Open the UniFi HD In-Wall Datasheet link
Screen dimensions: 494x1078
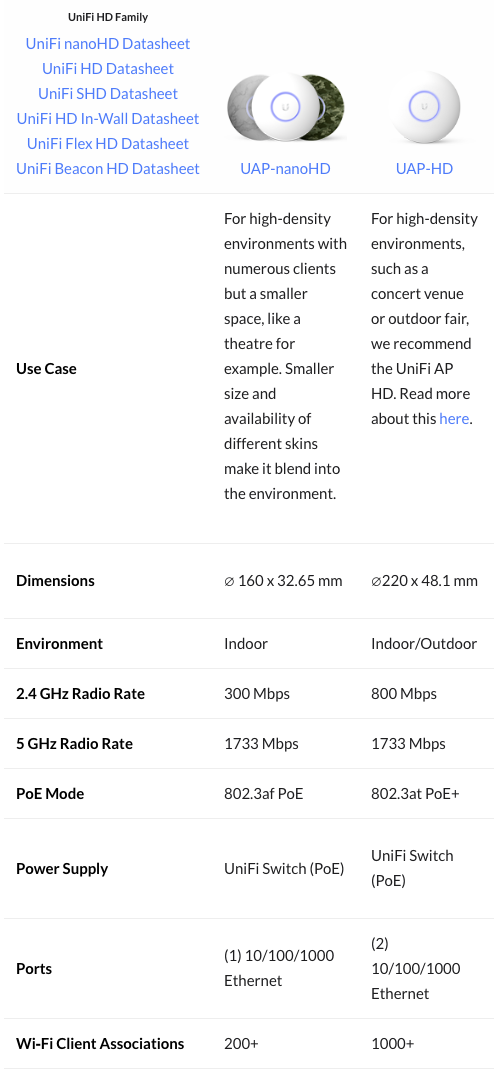click(108, 119)
